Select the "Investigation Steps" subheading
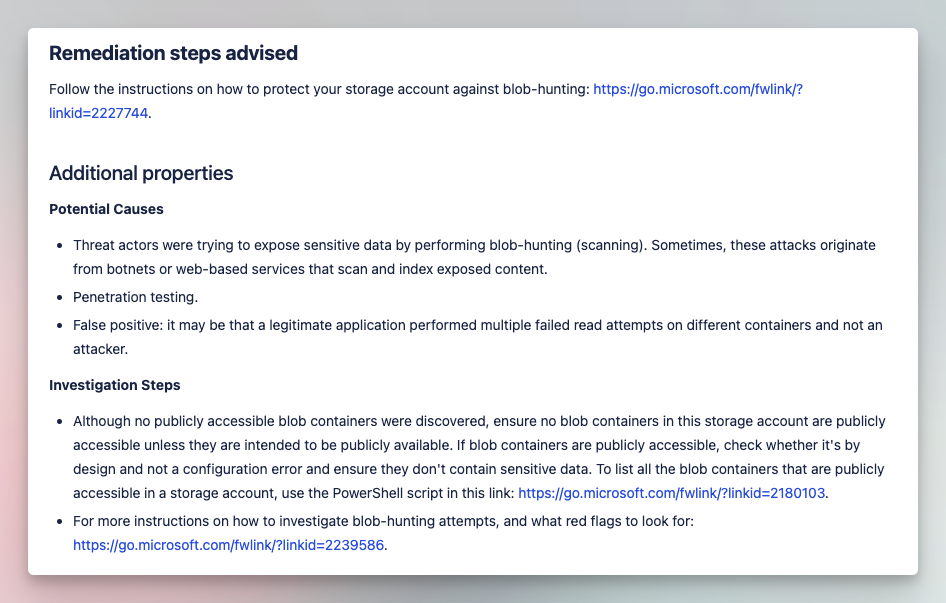The width and height of the screenshot is (946, 603). [115, 385]
